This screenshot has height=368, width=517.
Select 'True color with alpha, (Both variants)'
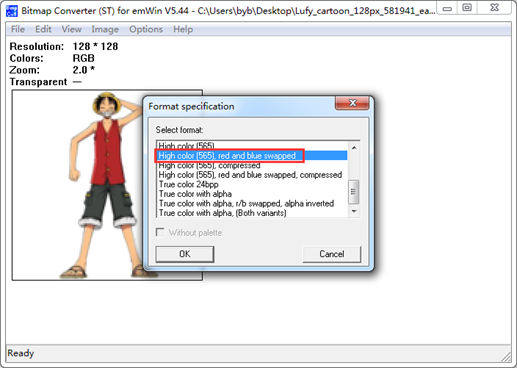(252, 213)
